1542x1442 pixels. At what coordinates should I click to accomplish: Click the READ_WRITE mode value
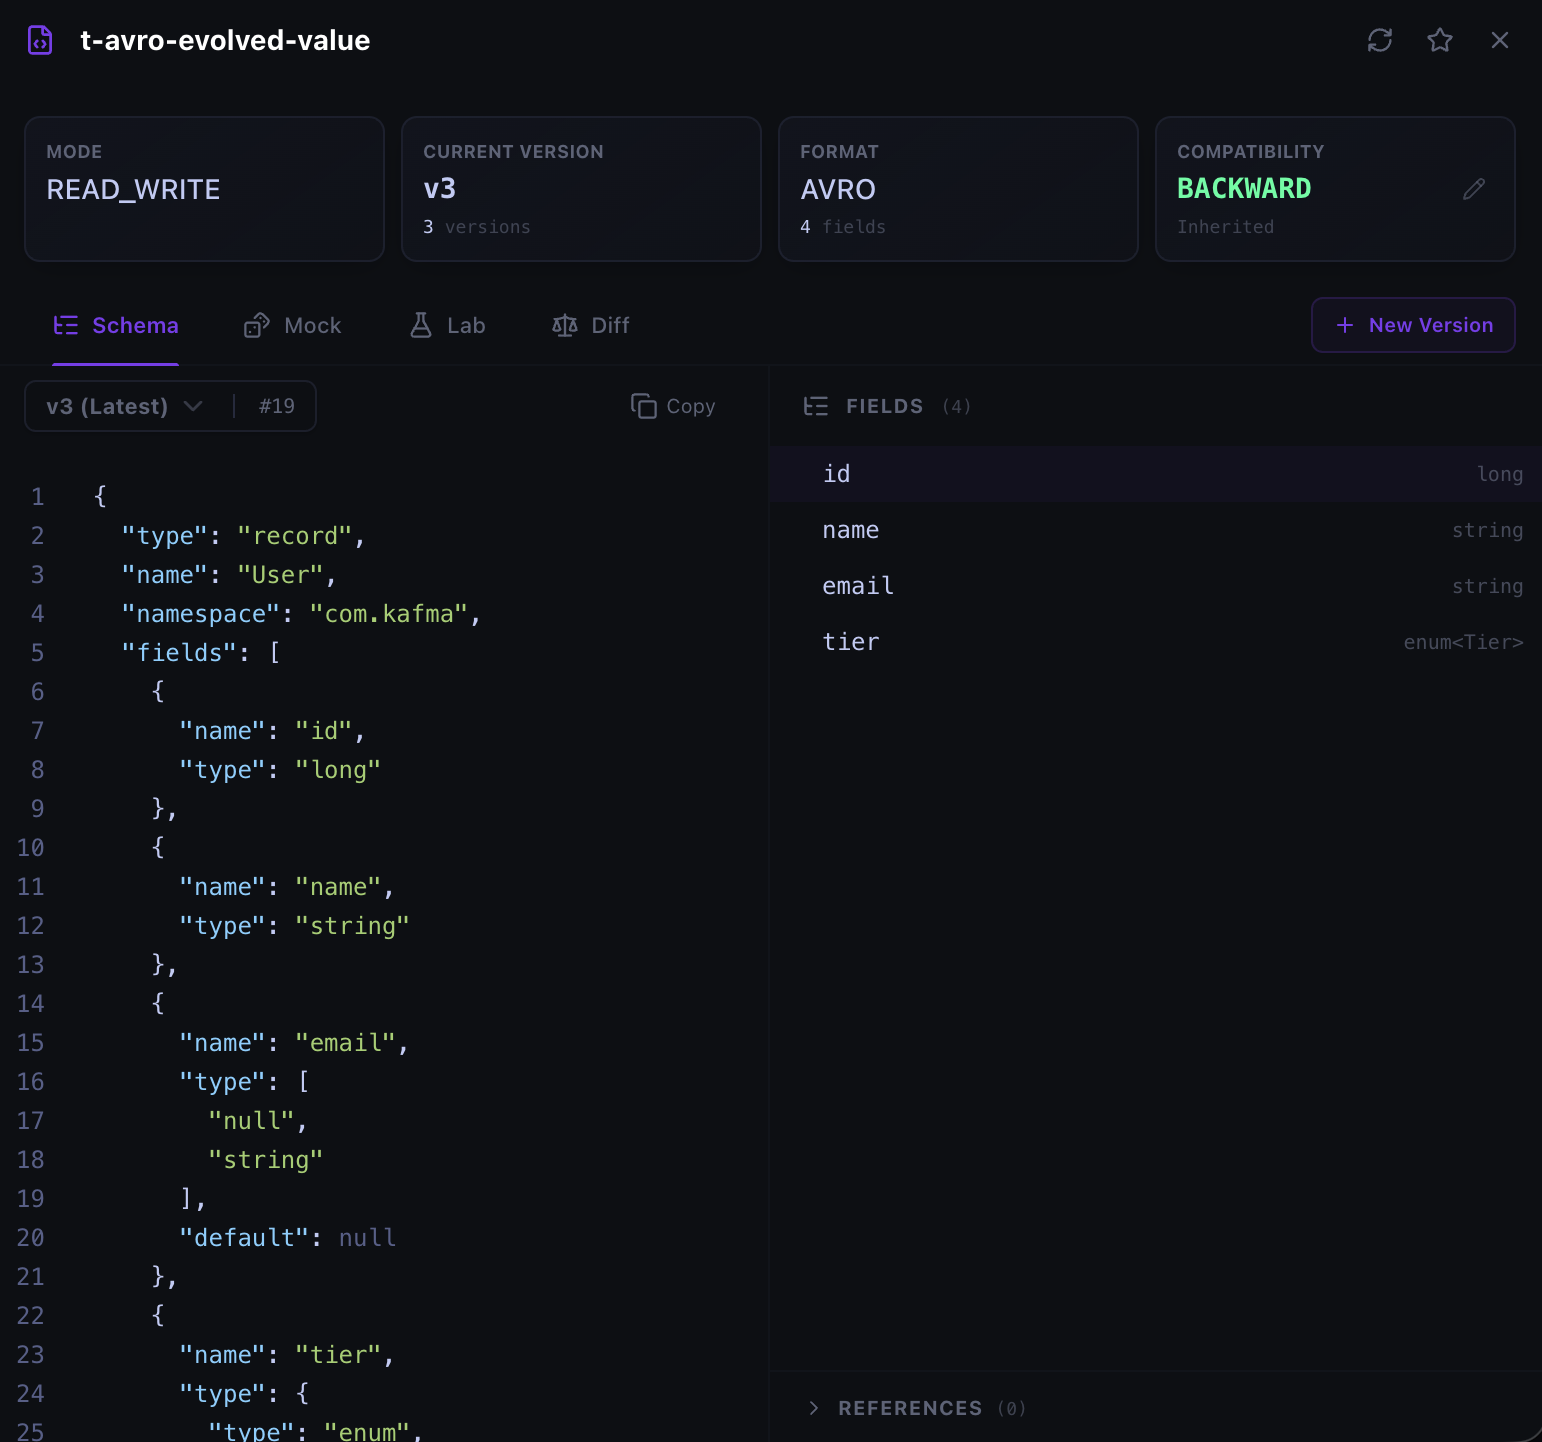[x=133, y=189]
